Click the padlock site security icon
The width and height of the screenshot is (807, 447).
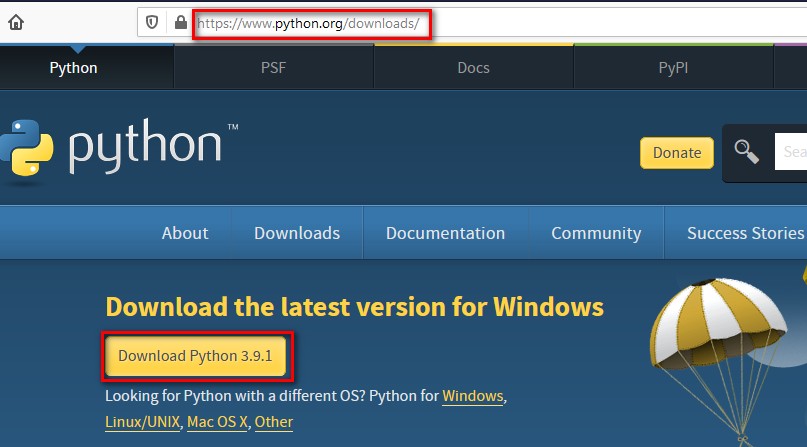pos(180,22)
